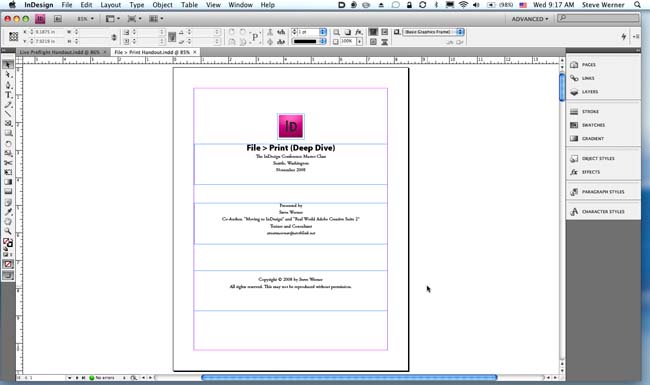Screen dimensions: 650x385
Task: Select the Line tool
Action: pos(8,114)
